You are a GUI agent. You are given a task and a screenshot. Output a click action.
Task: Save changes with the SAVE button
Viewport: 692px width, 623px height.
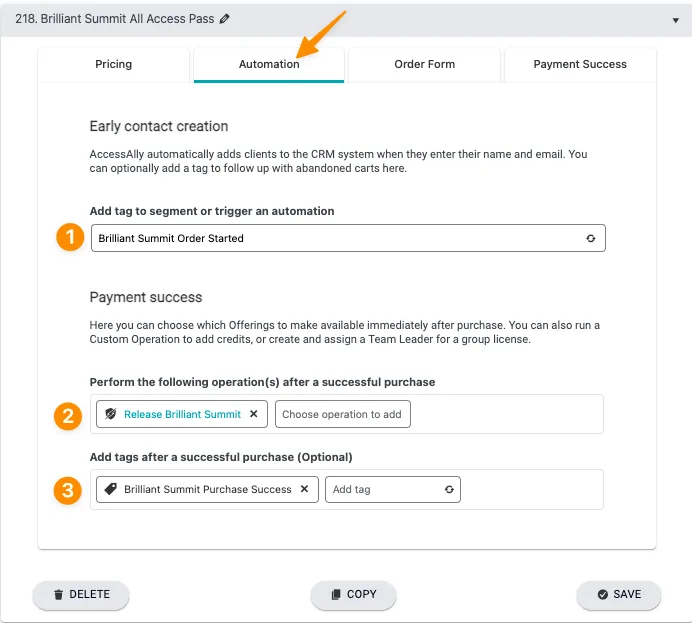[x=618, y=594]
